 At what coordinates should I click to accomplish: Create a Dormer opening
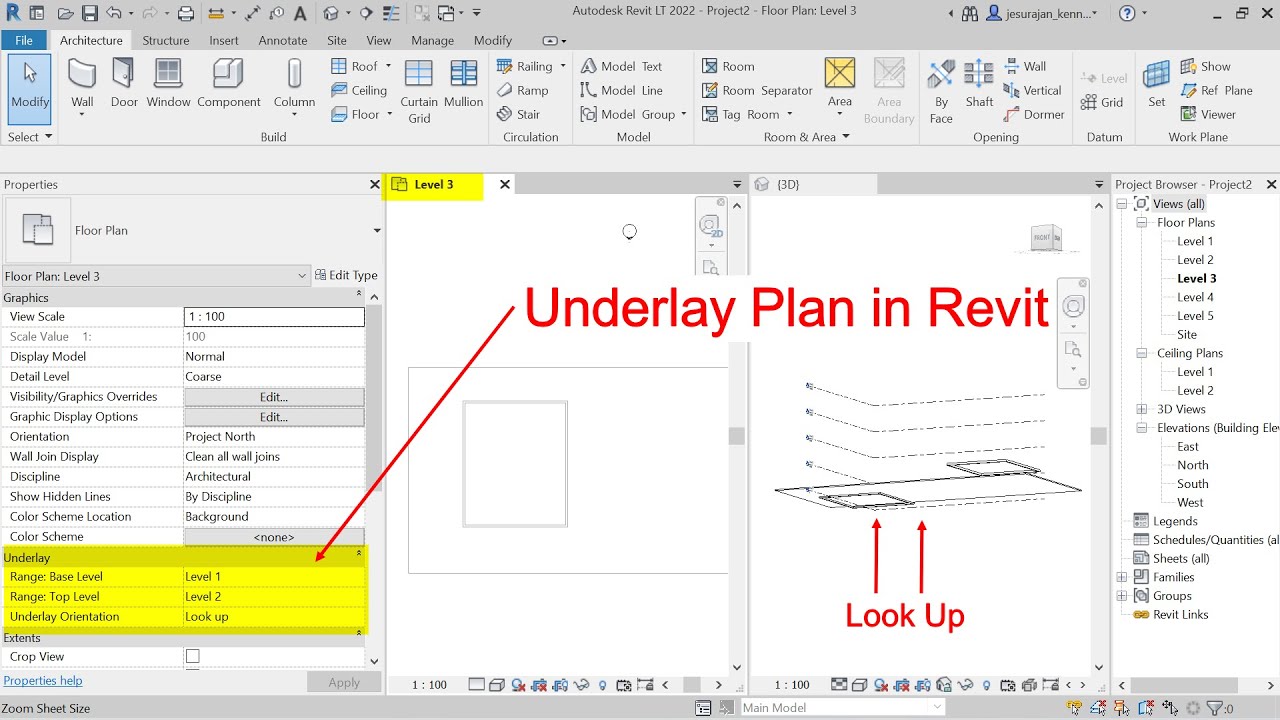click(1033, 114)
